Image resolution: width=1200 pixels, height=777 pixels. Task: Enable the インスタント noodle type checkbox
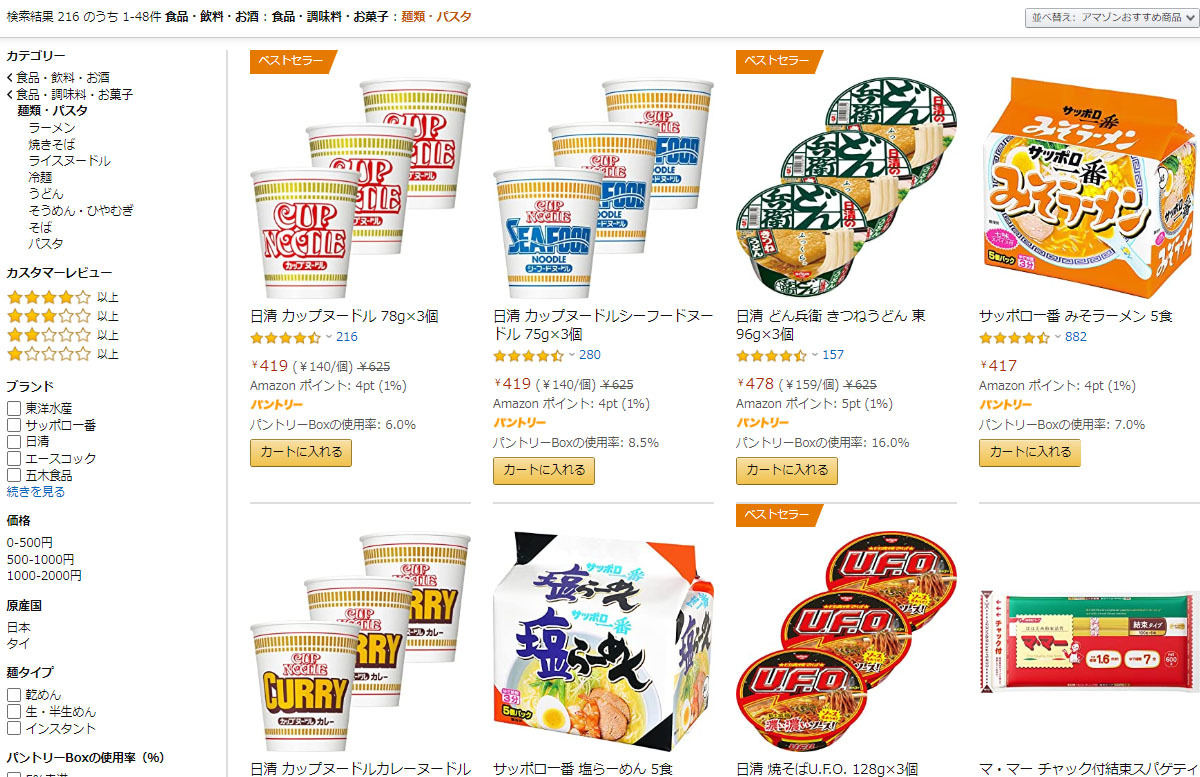[14, 728]
